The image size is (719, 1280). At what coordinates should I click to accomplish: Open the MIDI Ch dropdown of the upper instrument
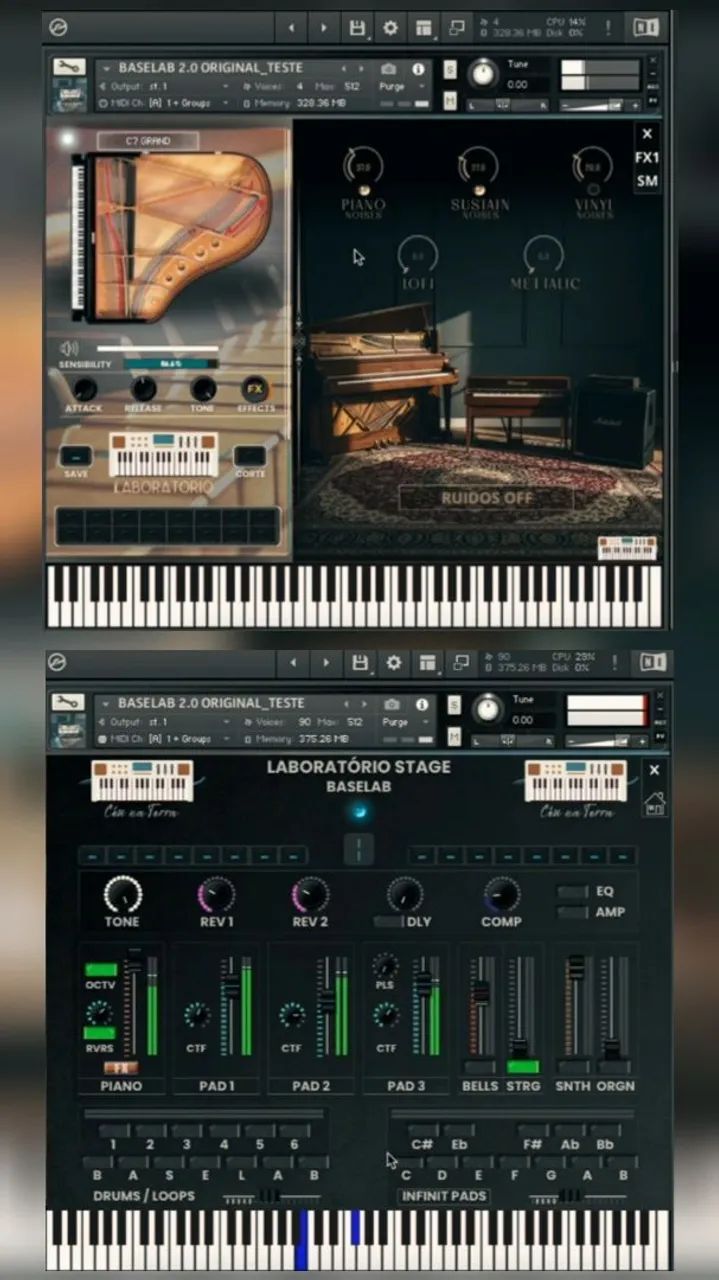click(165, 103)
